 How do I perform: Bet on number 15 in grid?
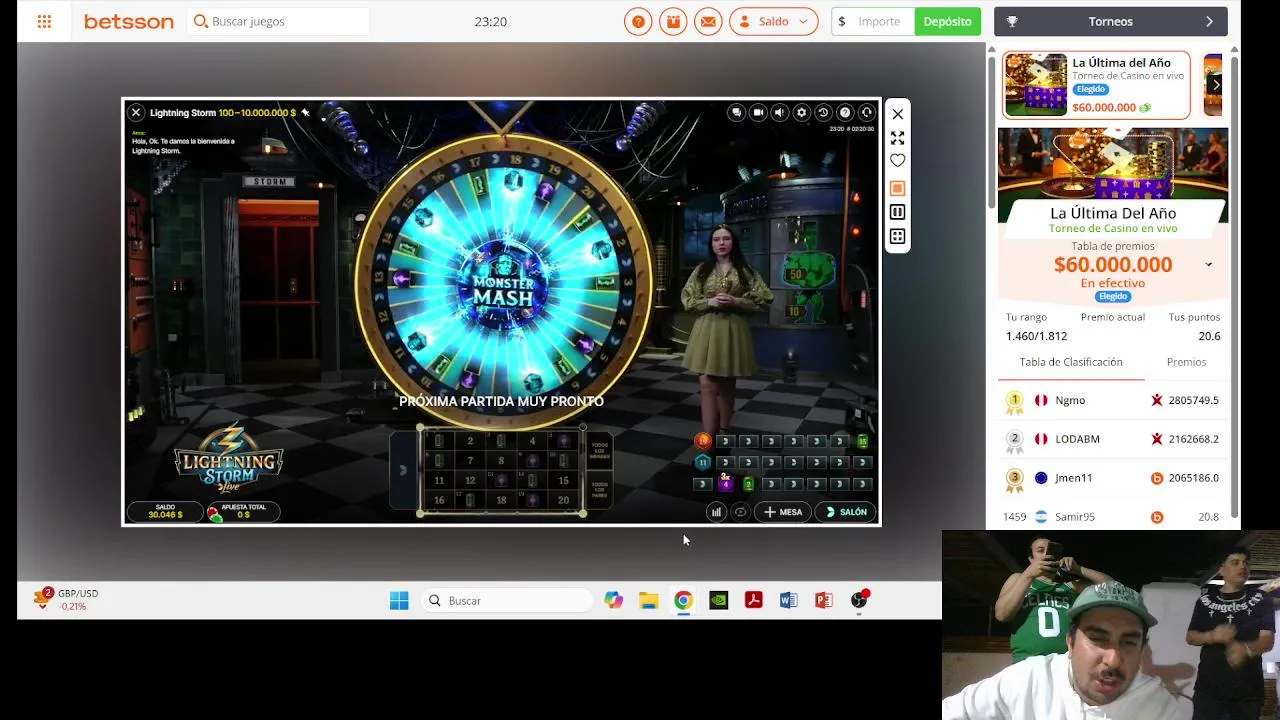tap(563, 481)
